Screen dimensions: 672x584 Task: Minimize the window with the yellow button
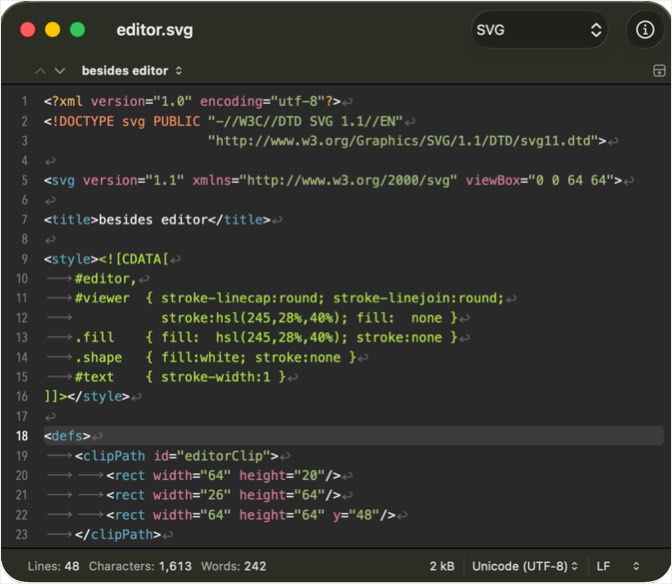[x=53, y=30]
